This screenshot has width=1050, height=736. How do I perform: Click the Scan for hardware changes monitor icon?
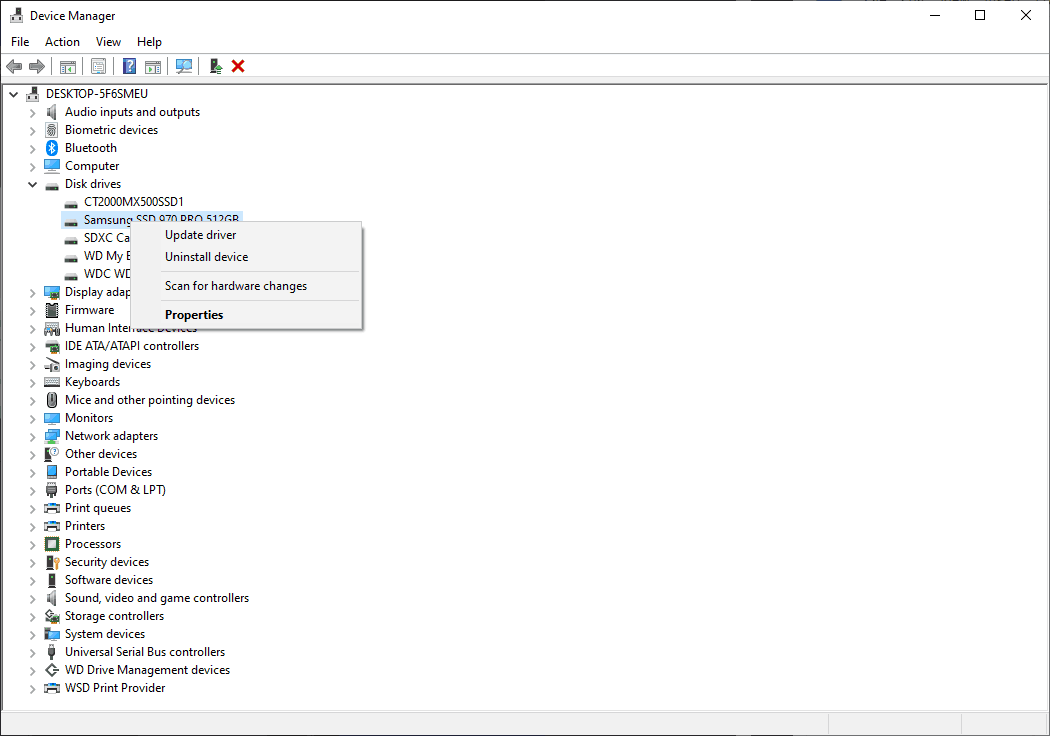183,66
